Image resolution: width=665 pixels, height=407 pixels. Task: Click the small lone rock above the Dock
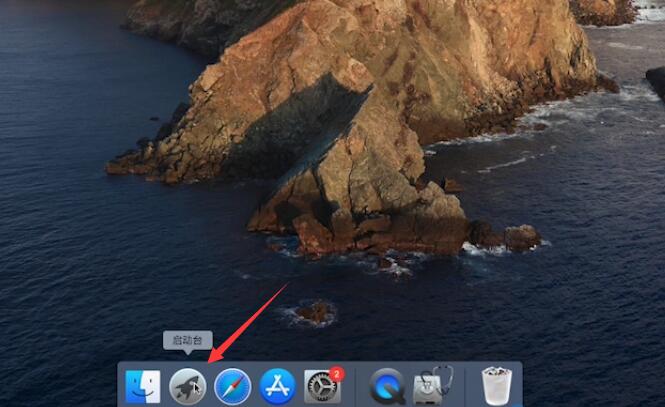pos(315,313)
